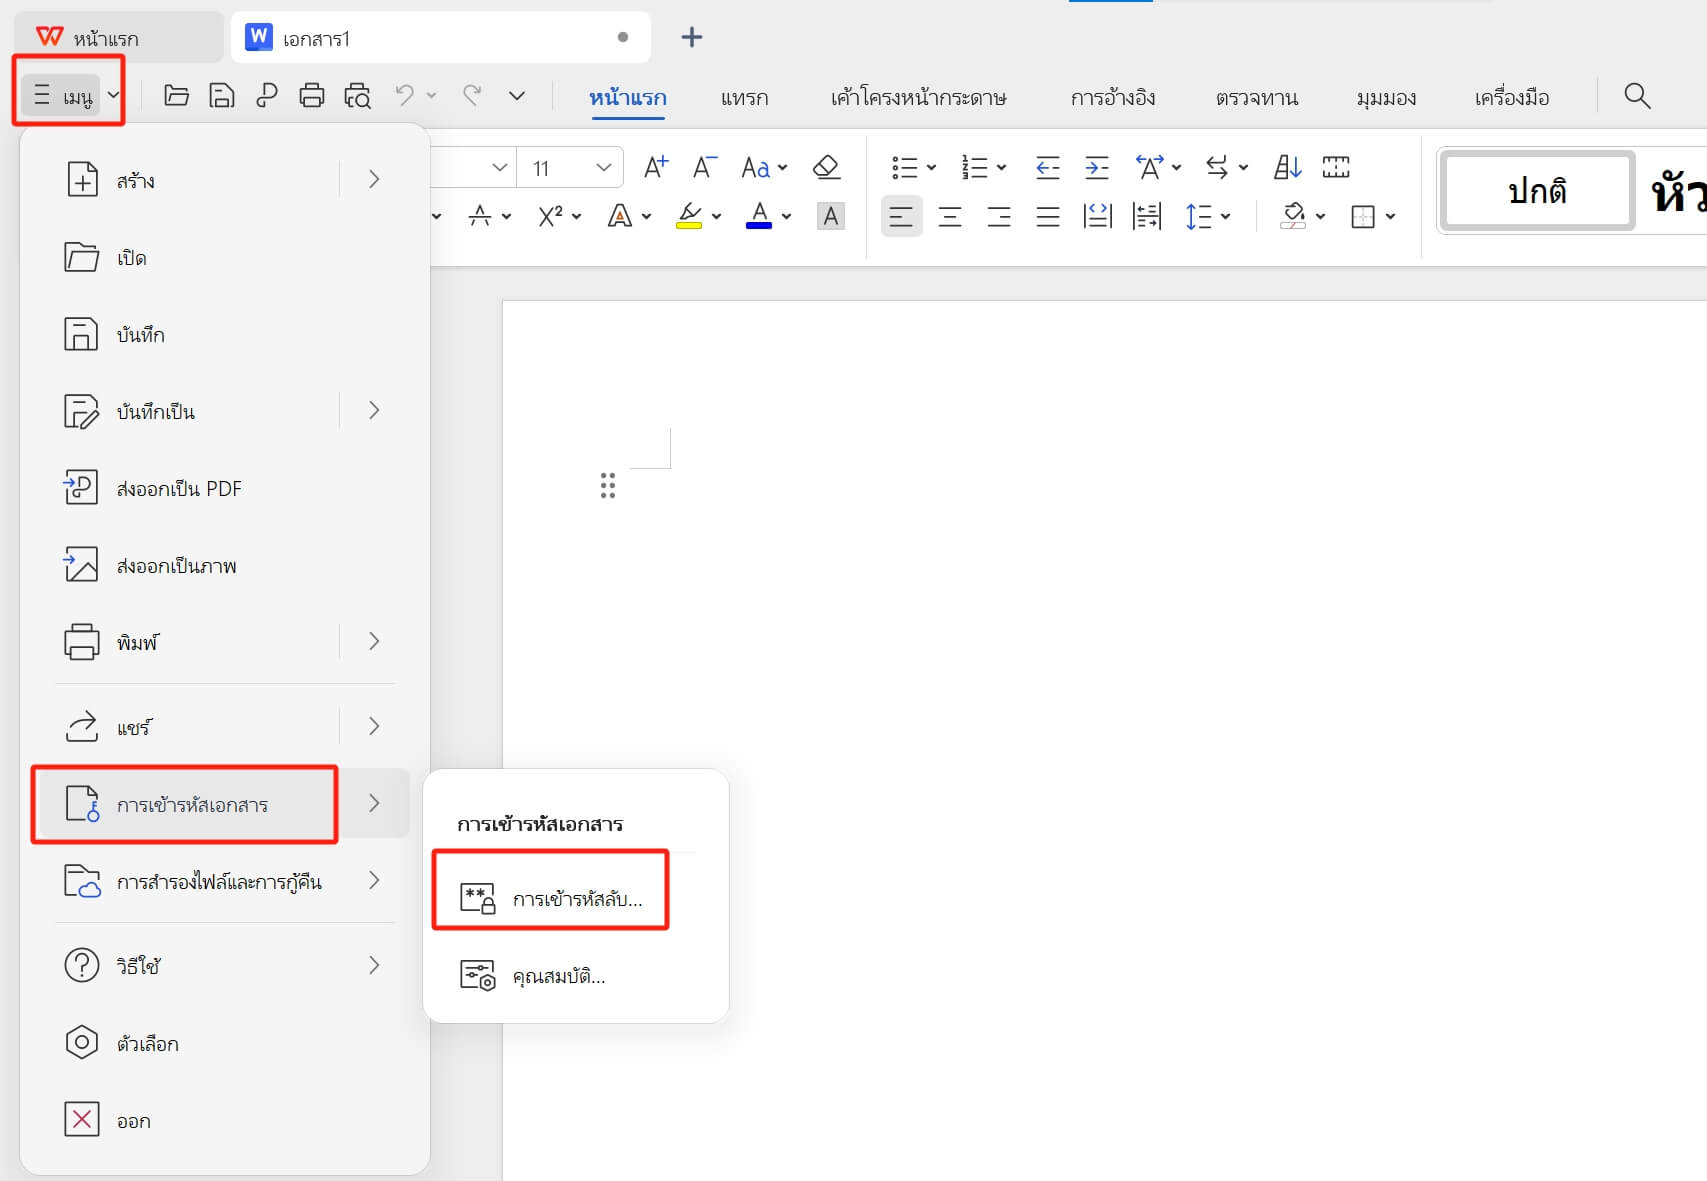Click the export to PDF toolbar icon
The width and height of the screenshot is (1707, 1181).
pos(266,96)
